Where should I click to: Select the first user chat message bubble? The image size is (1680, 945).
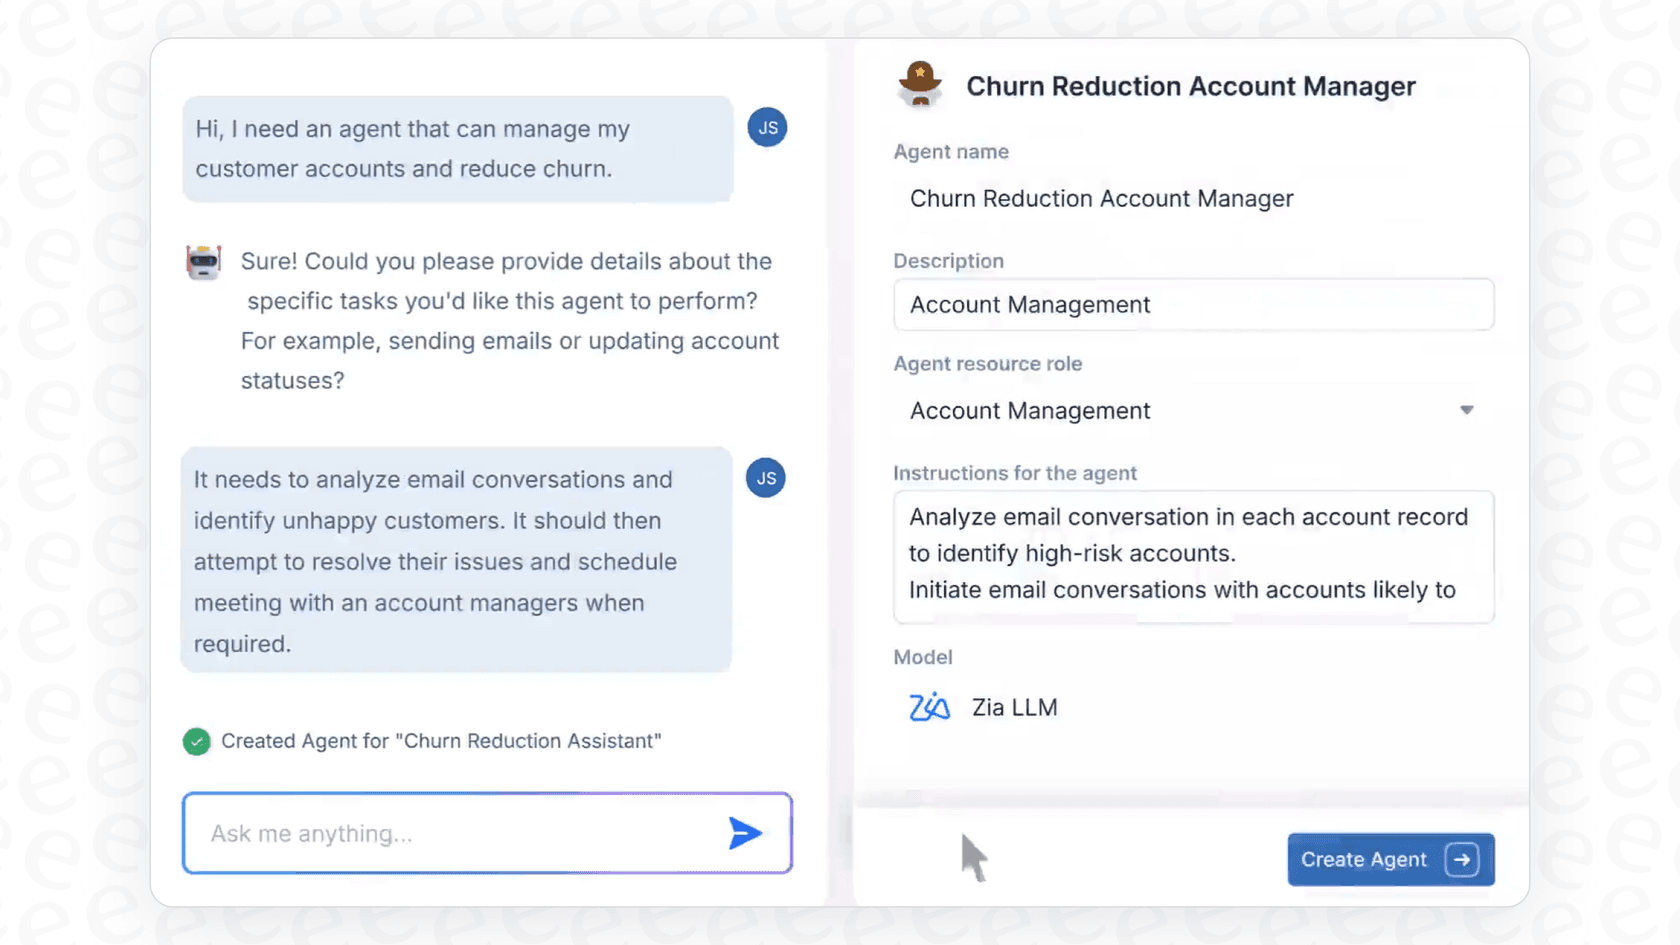456,149
